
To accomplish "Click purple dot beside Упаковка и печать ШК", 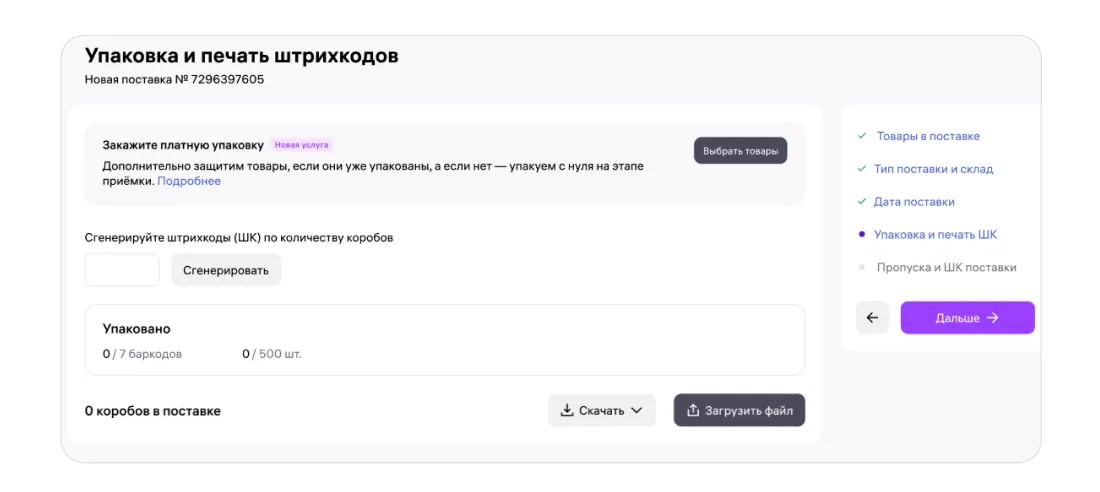I will click(x=862, y=235).
